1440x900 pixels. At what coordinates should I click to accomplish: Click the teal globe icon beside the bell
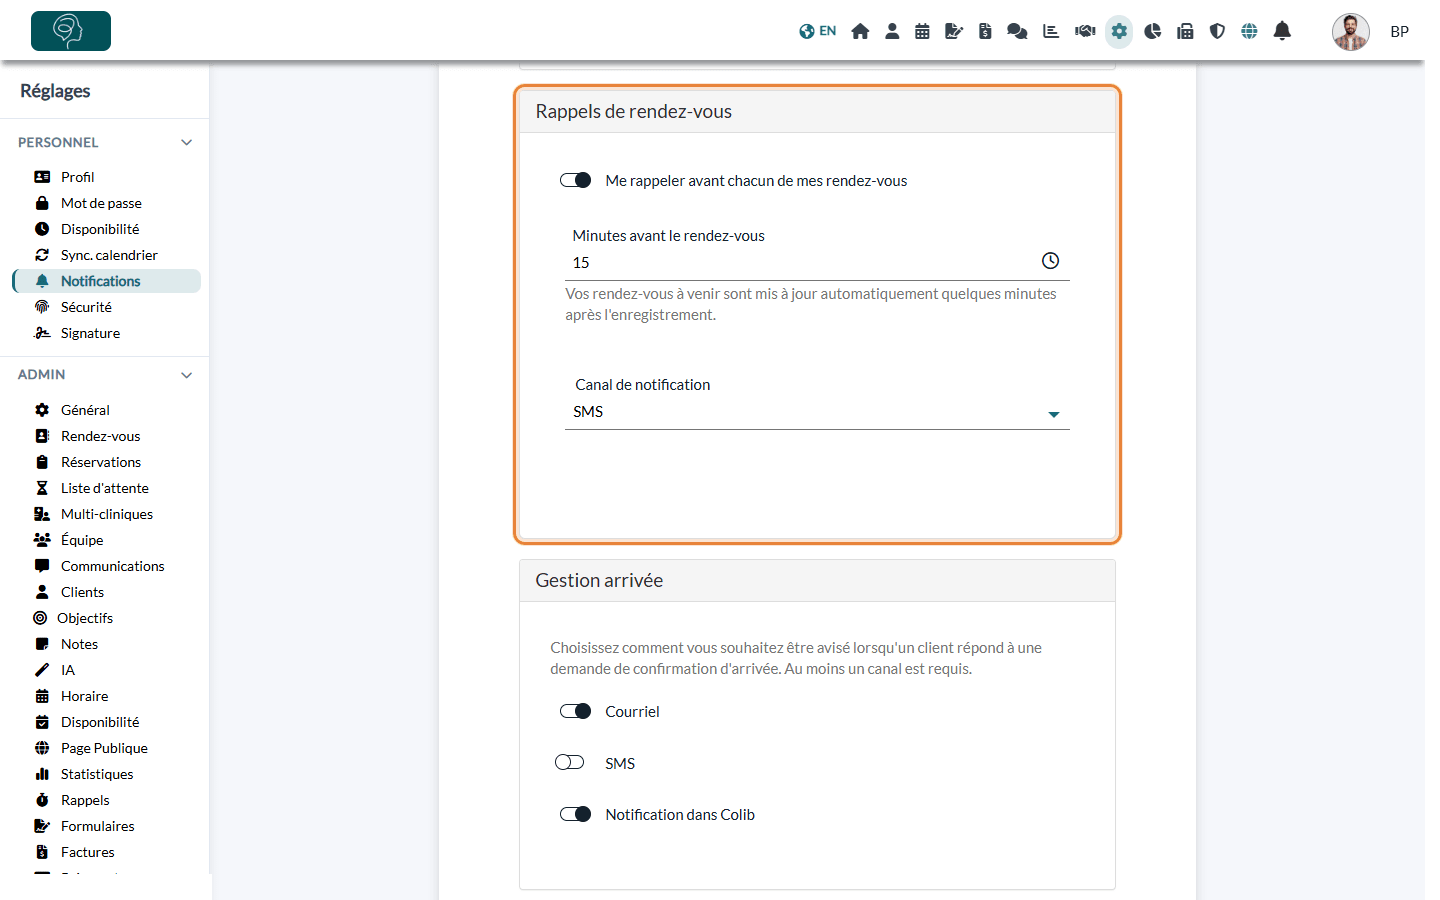1249,31
